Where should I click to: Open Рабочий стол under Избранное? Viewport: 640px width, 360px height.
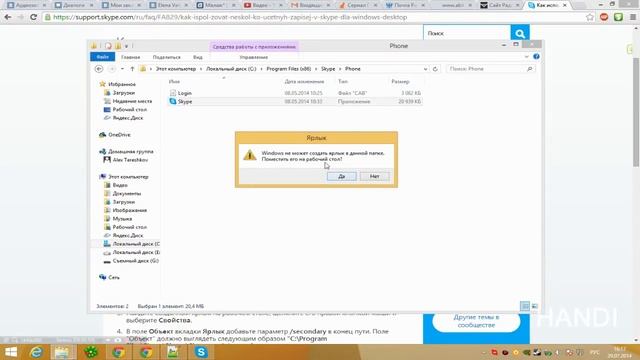click(129, 109)
